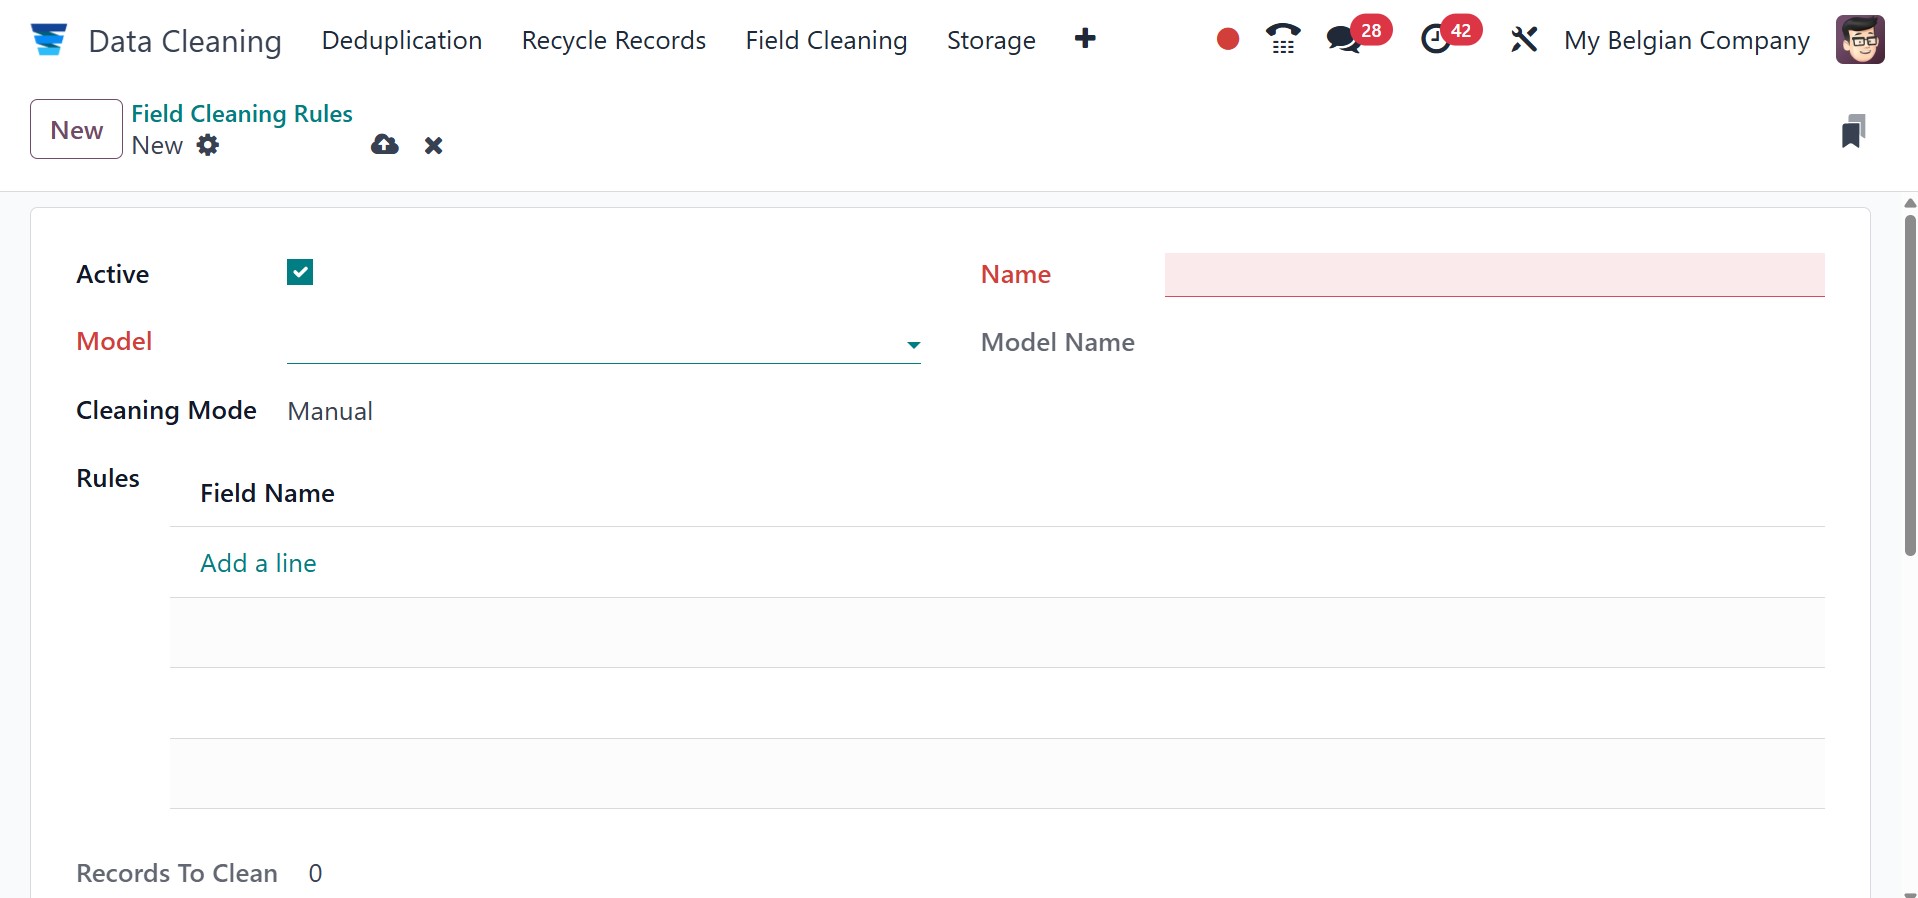Click the Data Cleaning app logo icon
The height and width of the screenshot is (898, 1918).
coord(48,40)
